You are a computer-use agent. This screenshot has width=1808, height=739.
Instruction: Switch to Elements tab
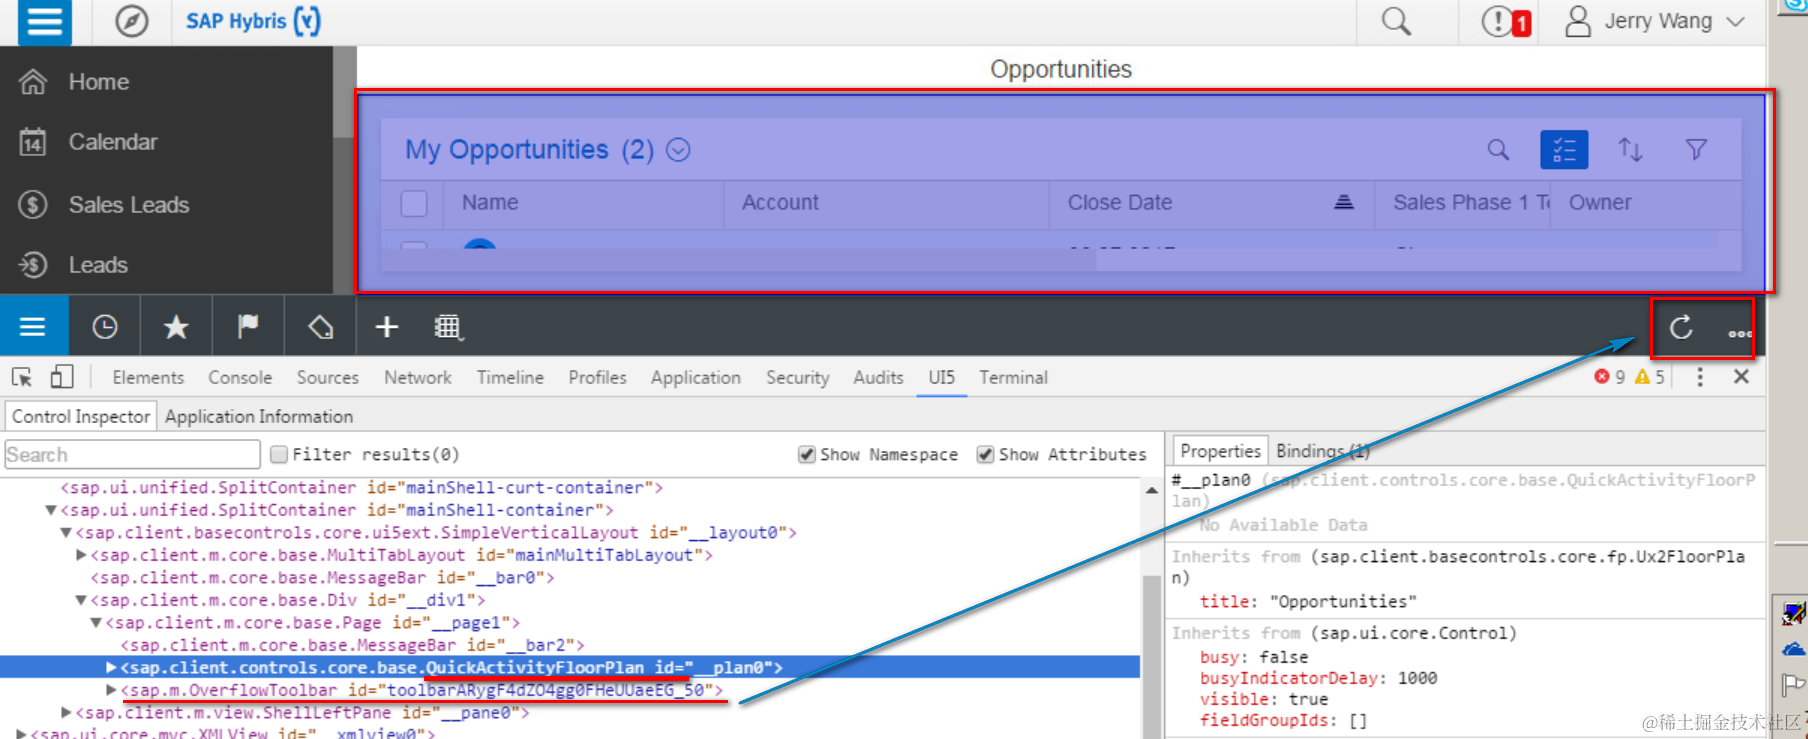[x=148, y=377]
